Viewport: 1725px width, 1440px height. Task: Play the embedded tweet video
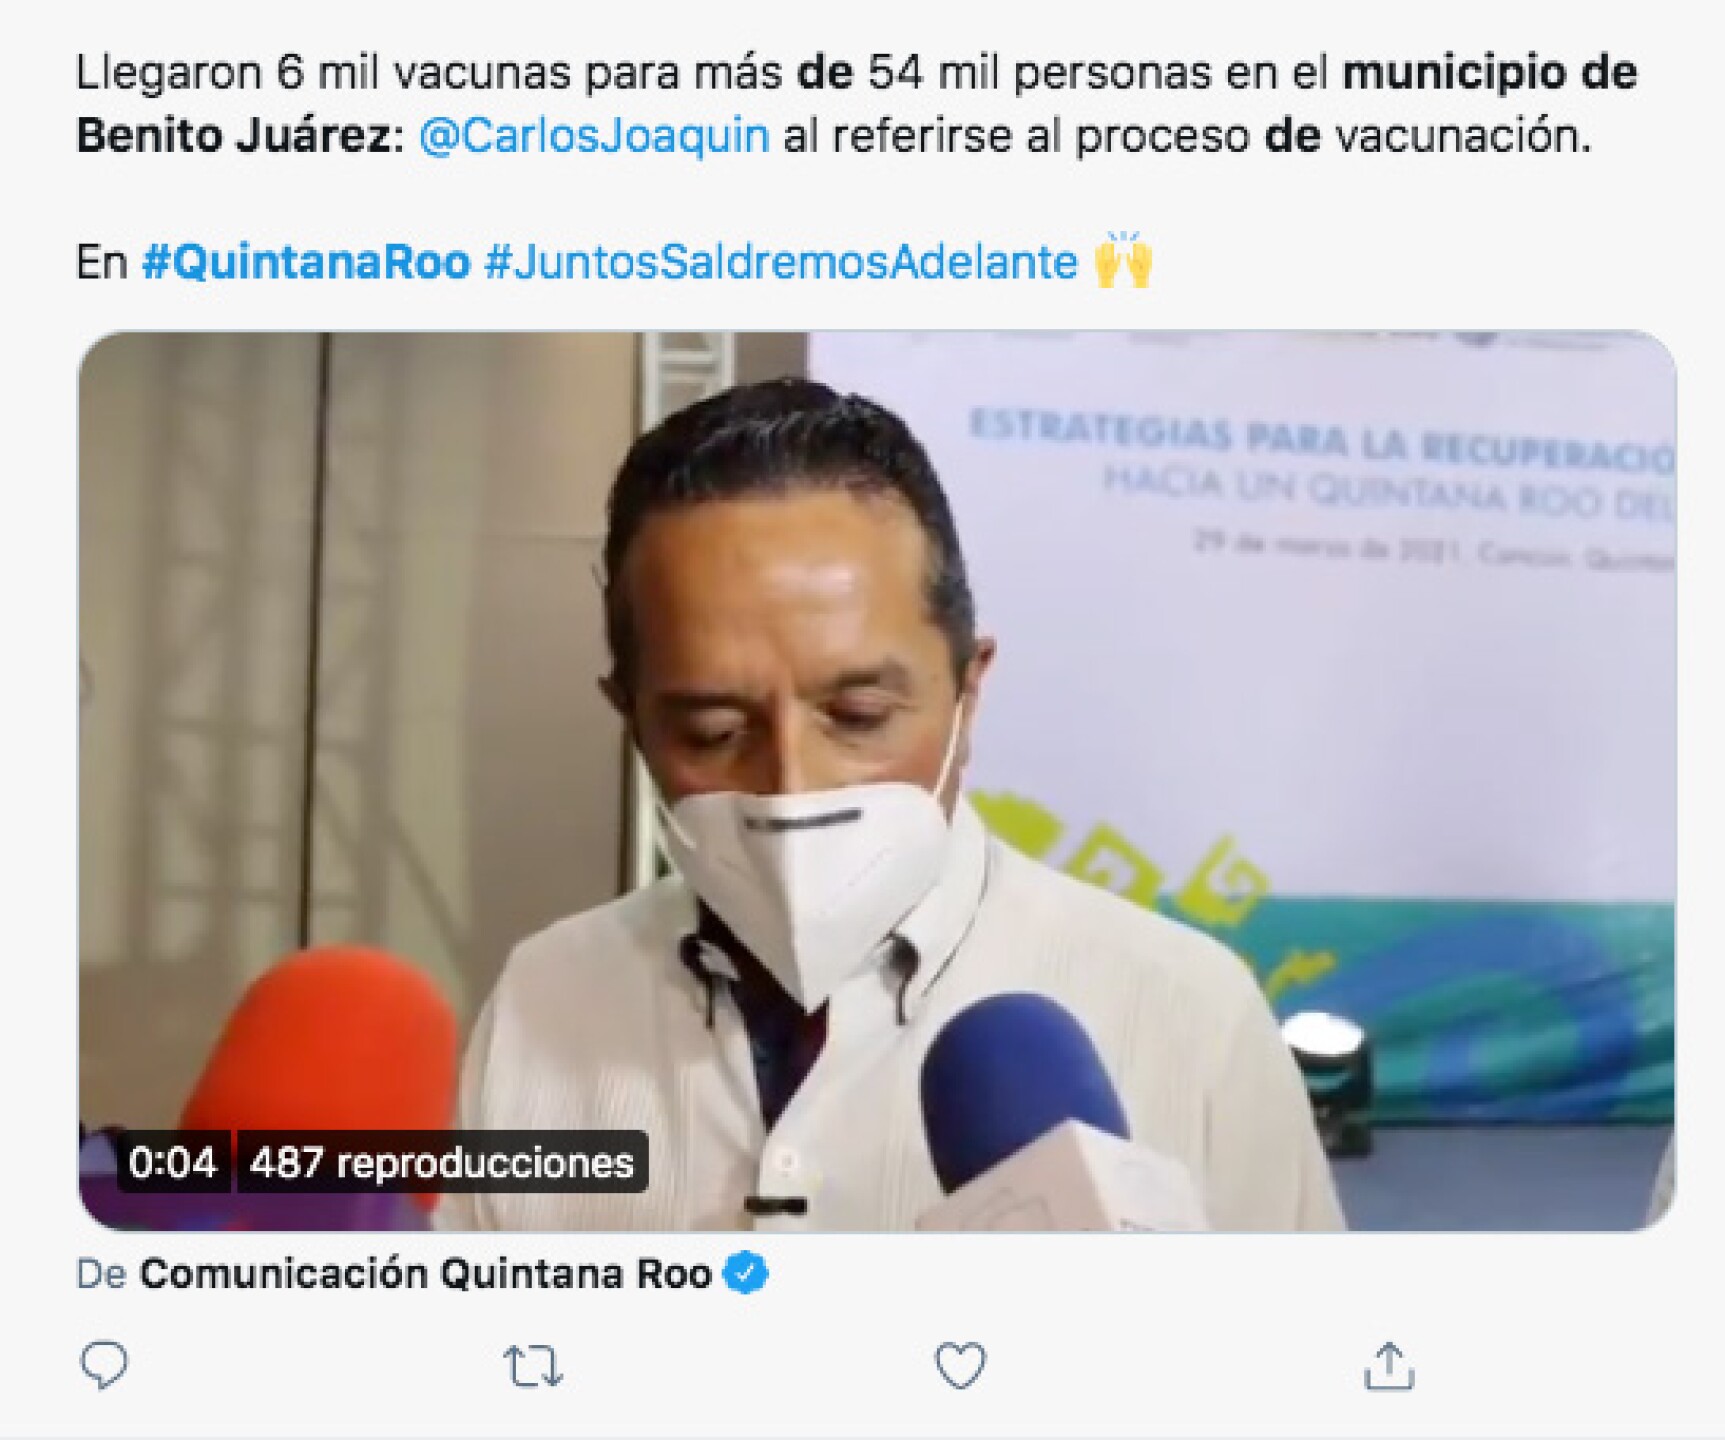coord(877,781)
